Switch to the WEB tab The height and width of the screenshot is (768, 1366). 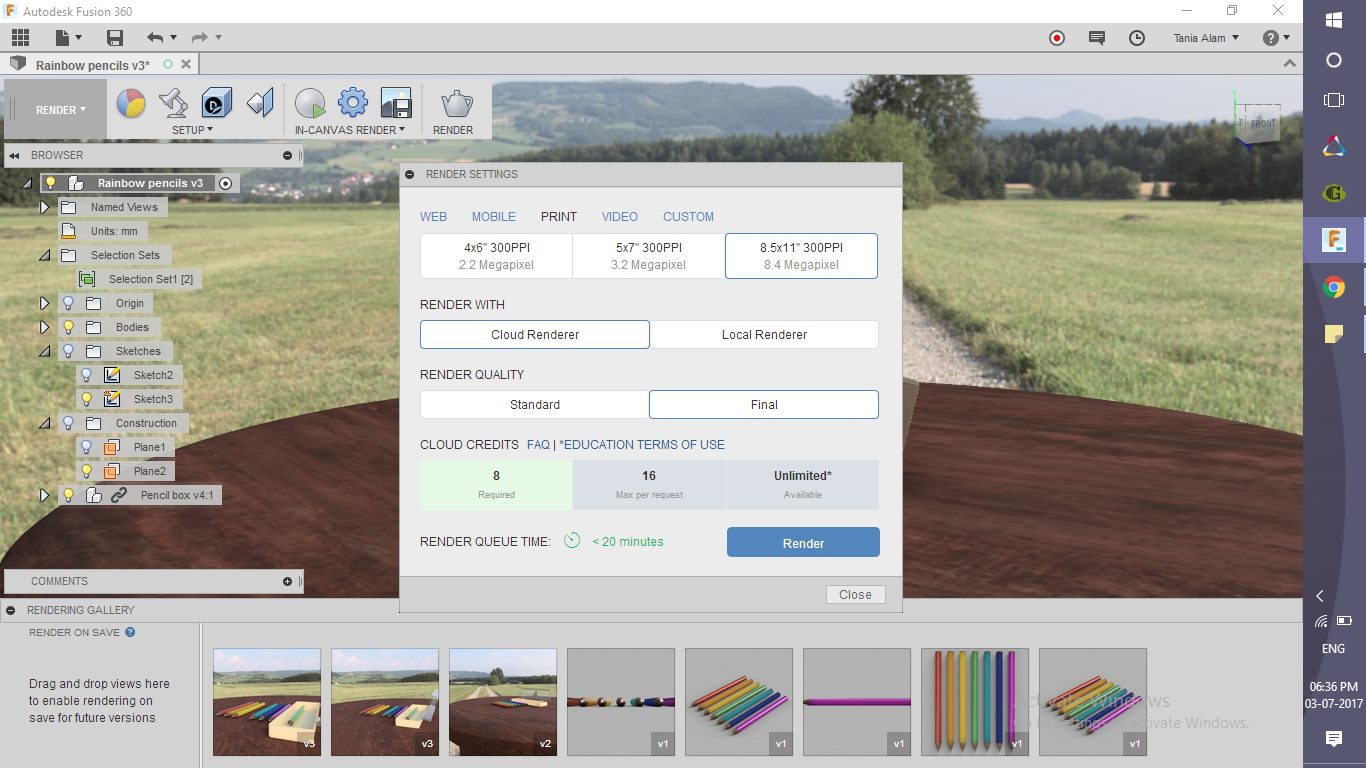click(x=433, y=217)
